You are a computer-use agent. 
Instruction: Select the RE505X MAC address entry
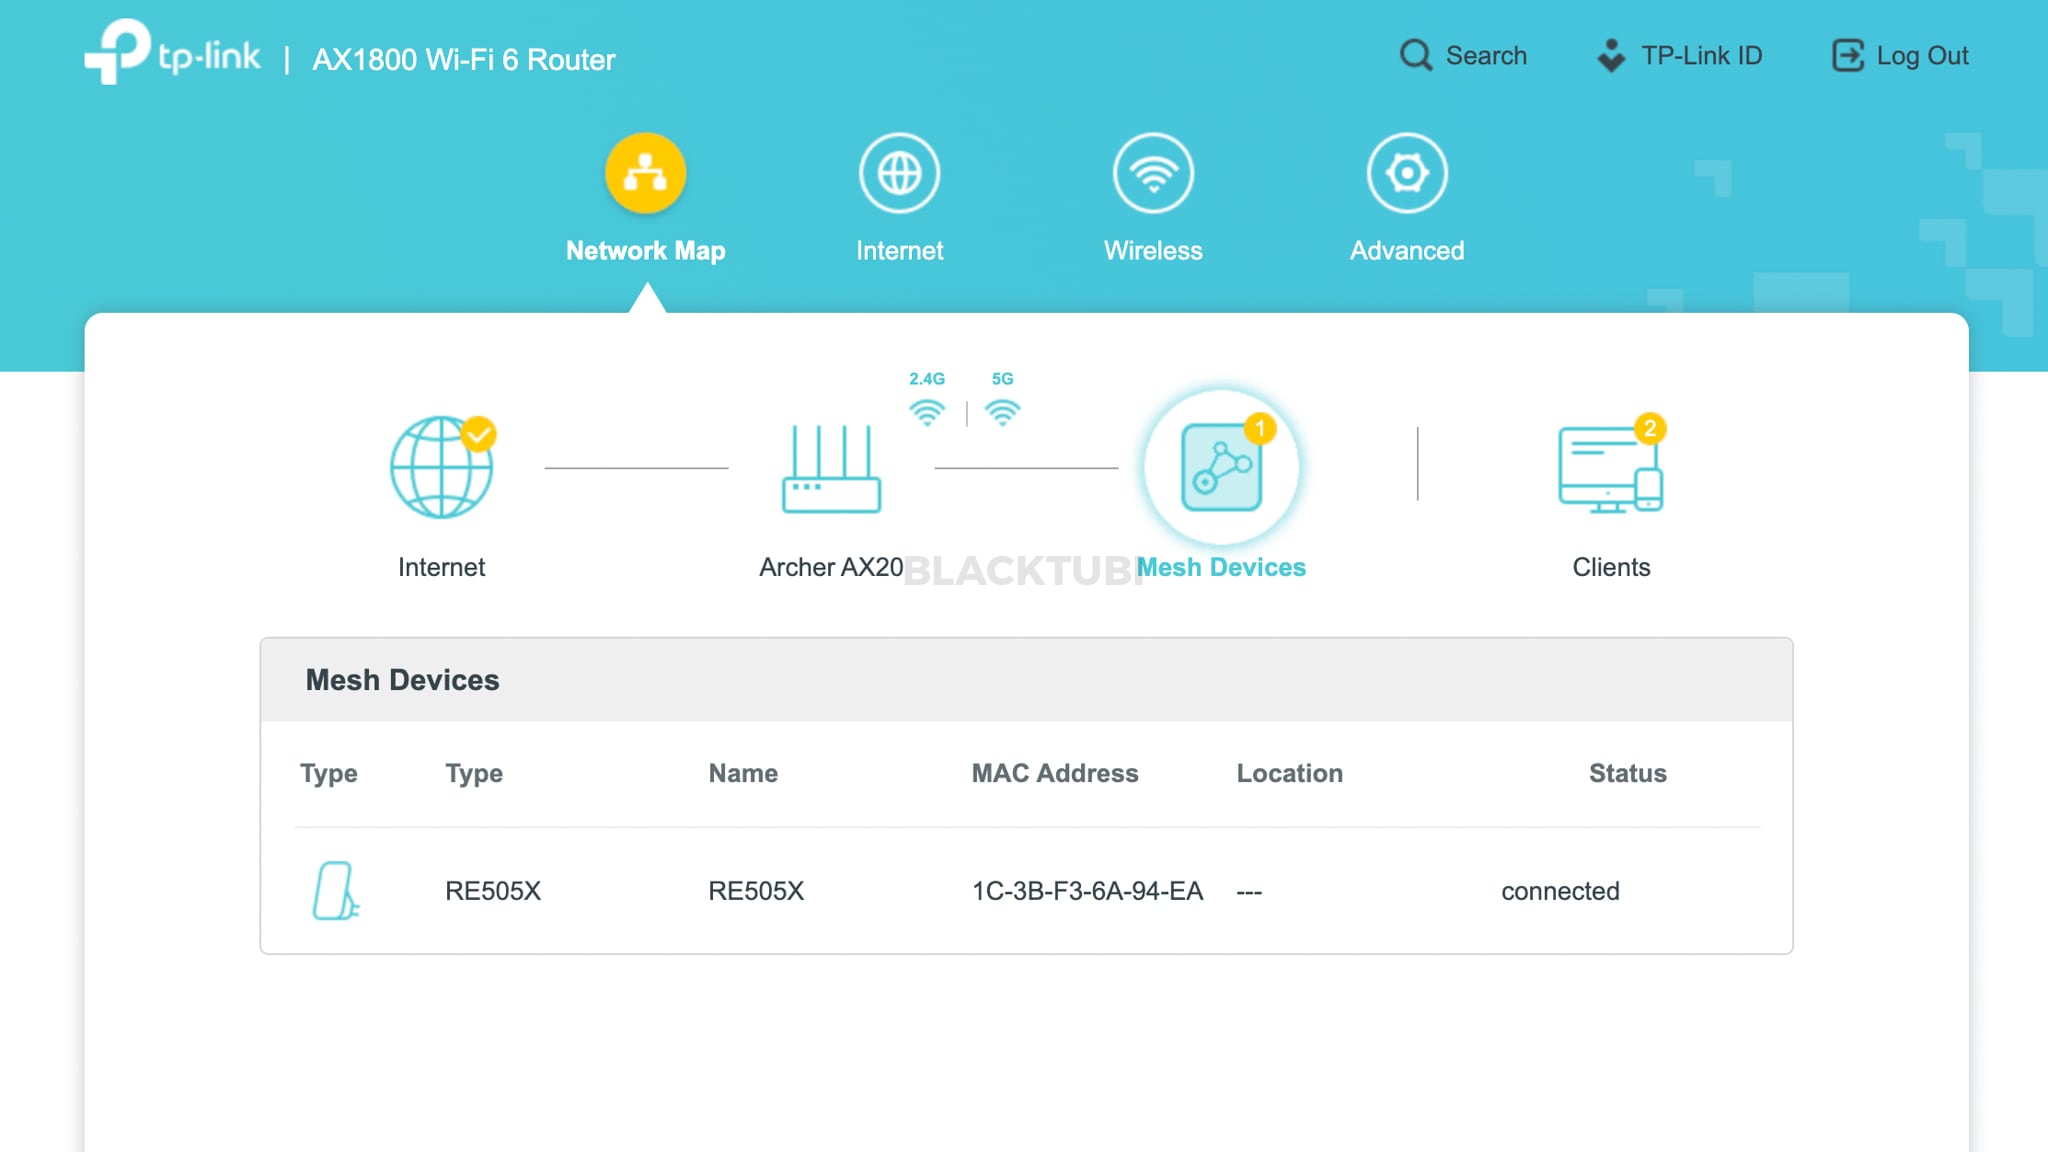(1087, 890)
